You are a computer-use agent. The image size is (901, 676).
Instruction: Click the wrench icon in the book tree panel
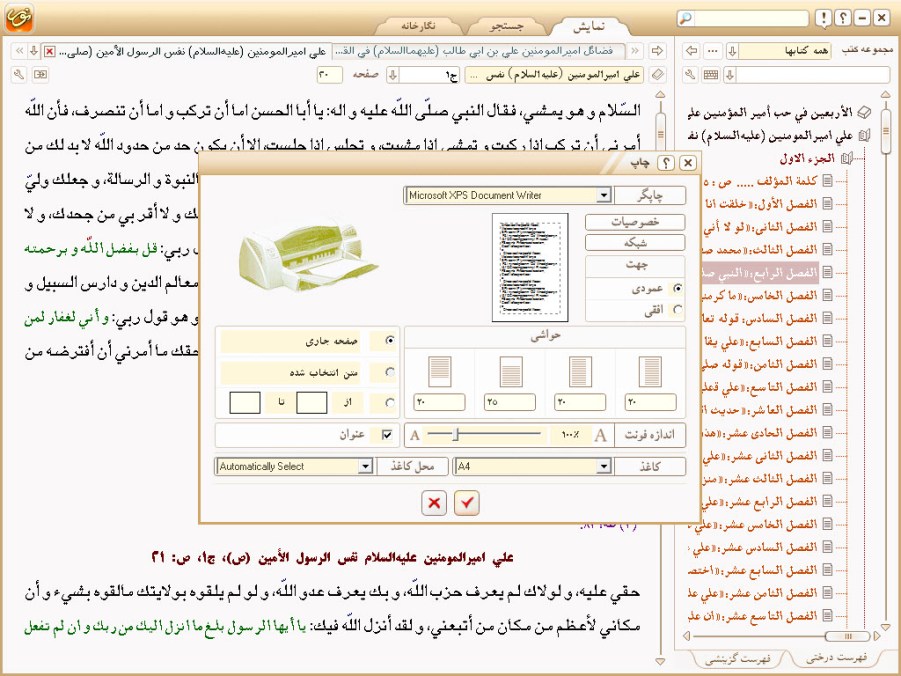pos(691,75)
